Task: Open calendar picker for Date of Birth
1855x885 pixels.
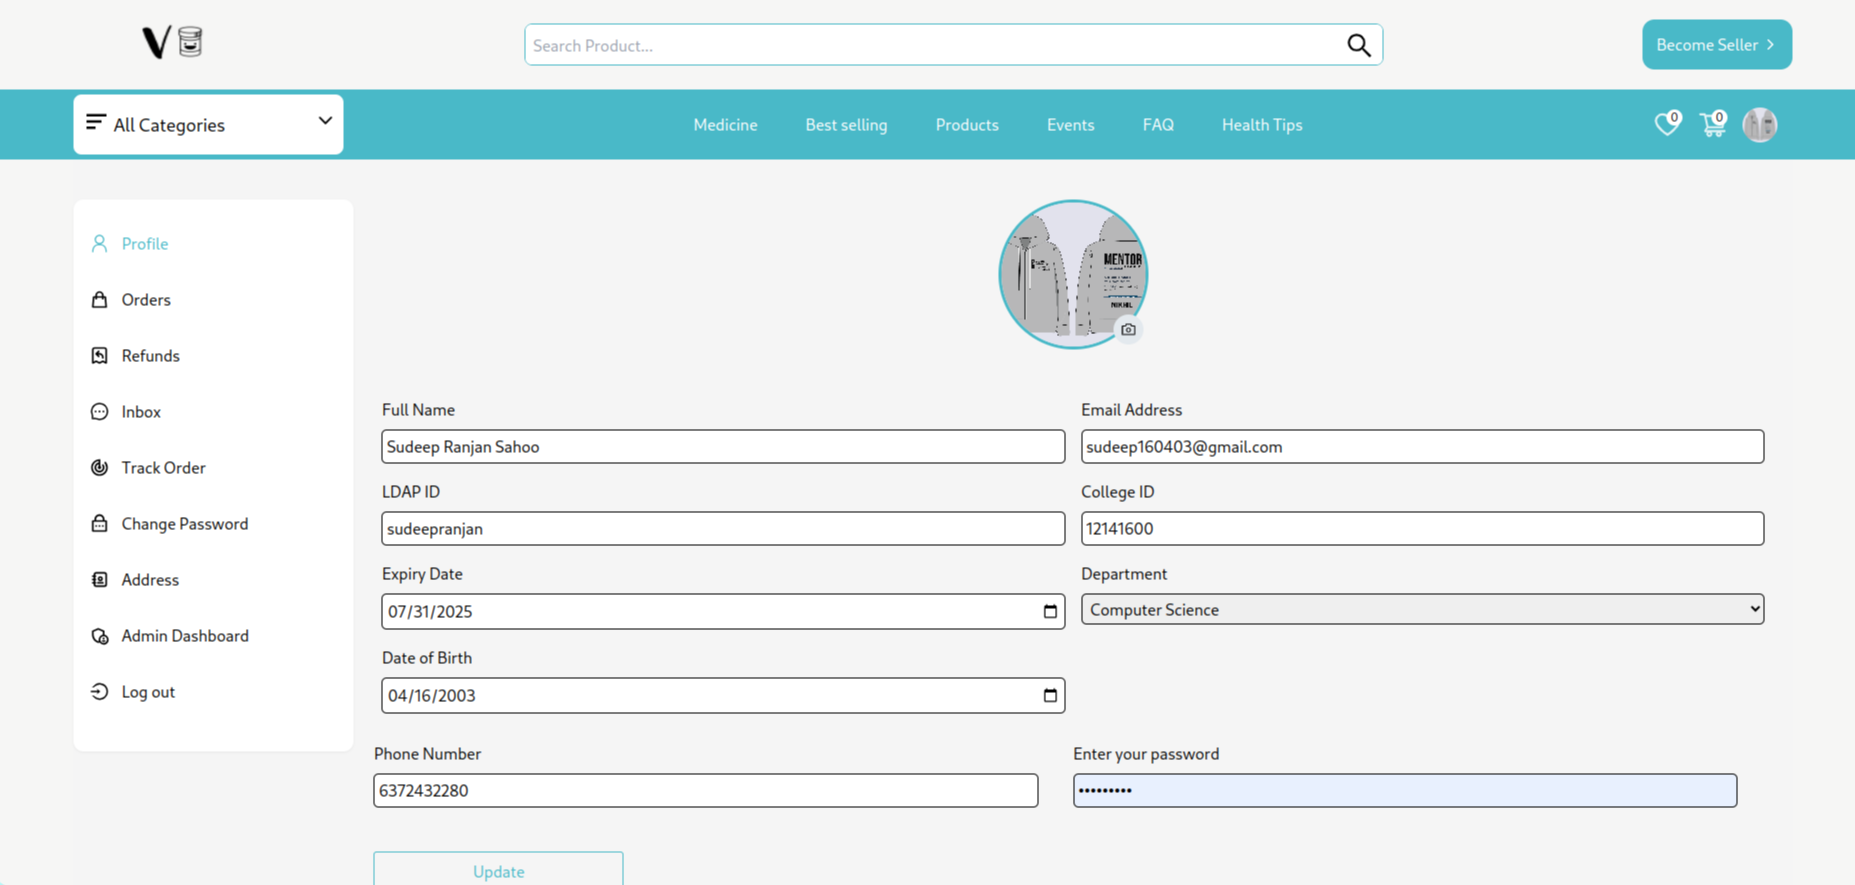Action: (x=1049, y=695)
